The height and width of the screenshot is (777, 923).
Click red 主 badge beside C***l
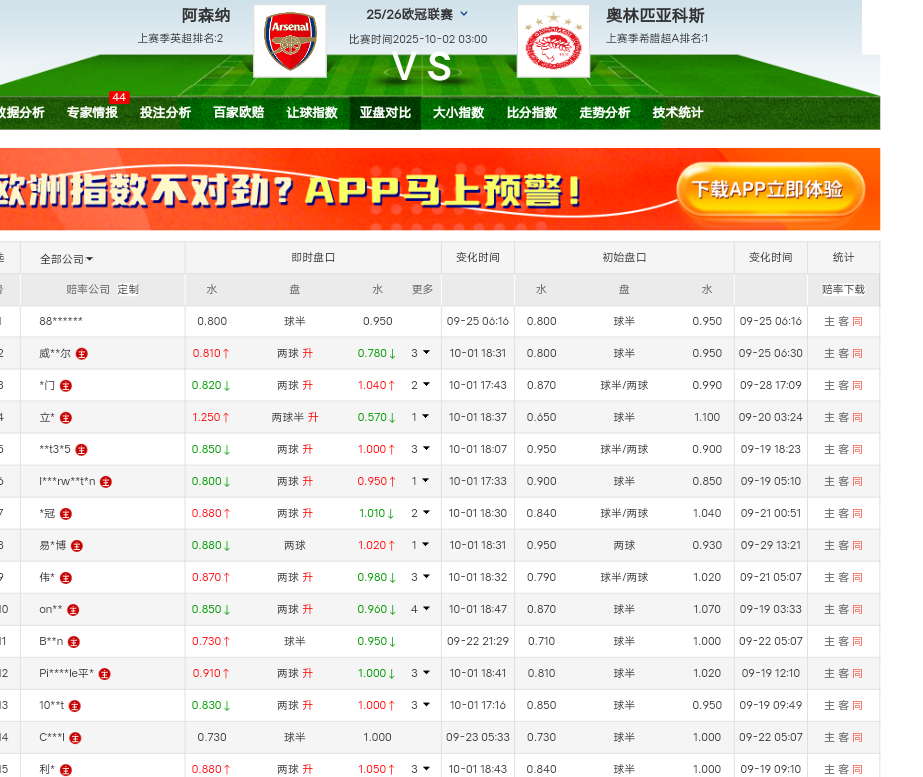tap(74, 738)
